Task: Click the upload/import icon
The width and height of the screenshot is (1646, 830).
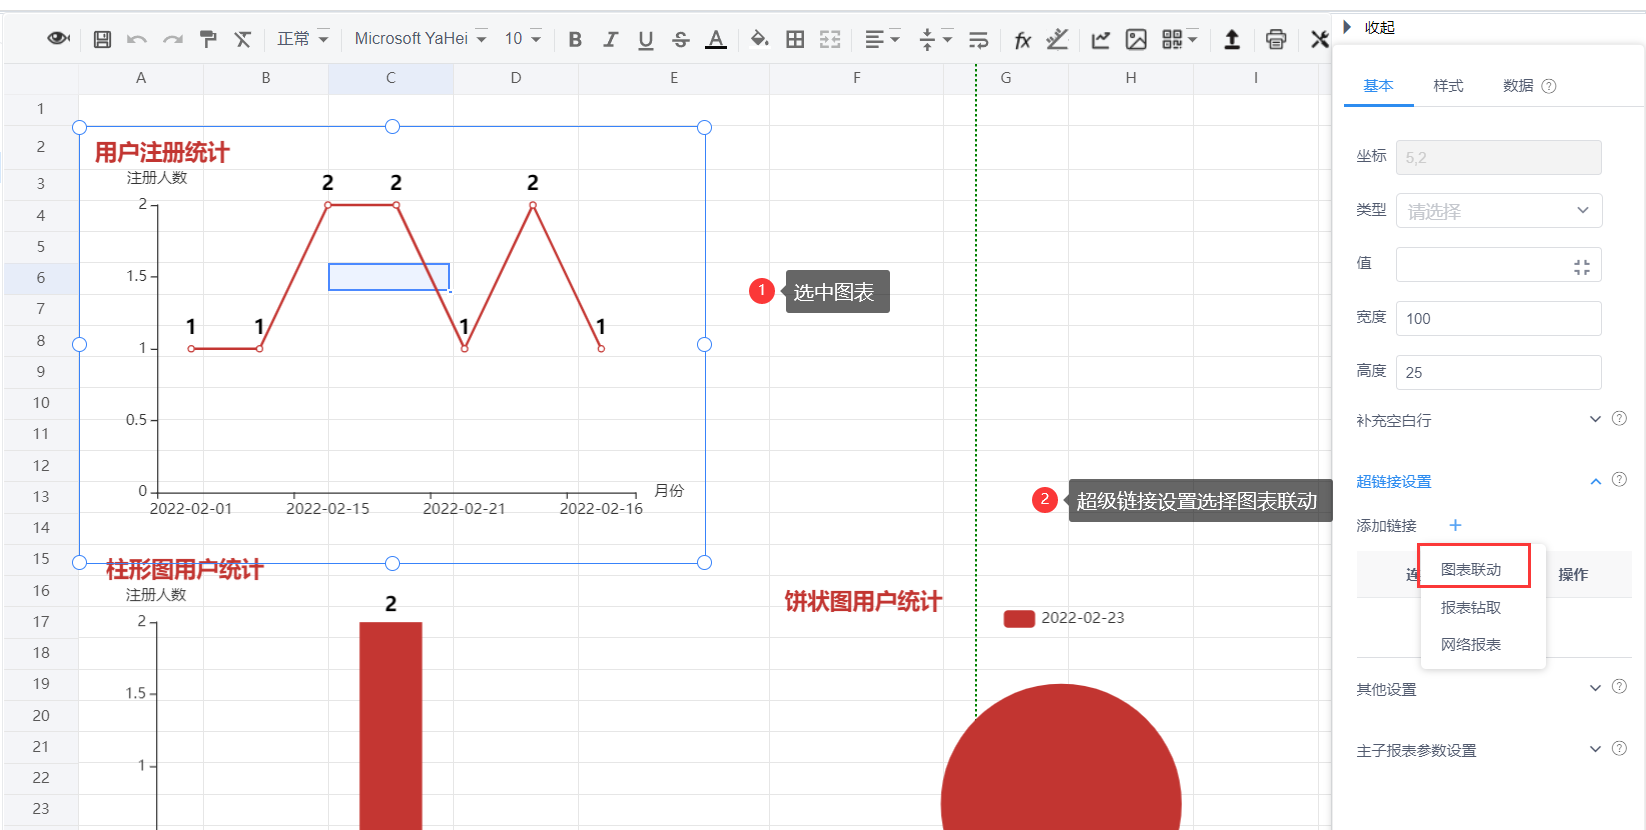Action: tap(1232, 39)
